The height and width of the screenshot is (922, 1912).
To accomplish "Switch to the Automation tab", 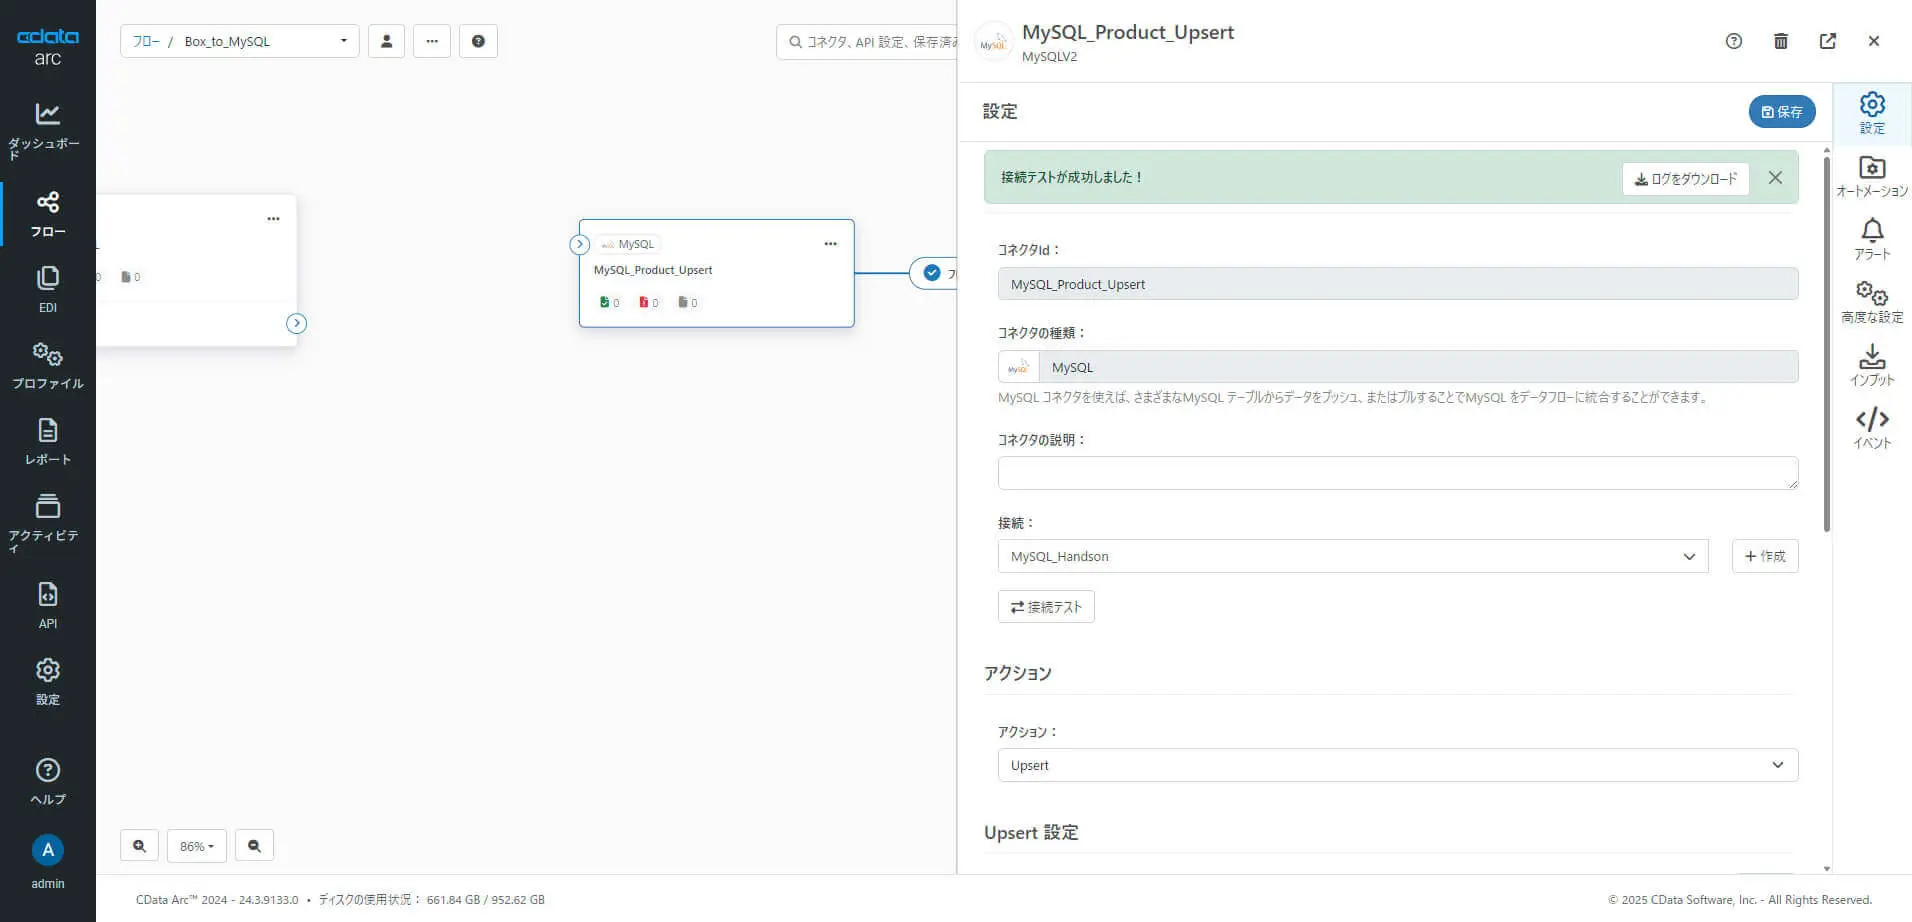I will click(1871, 176).
